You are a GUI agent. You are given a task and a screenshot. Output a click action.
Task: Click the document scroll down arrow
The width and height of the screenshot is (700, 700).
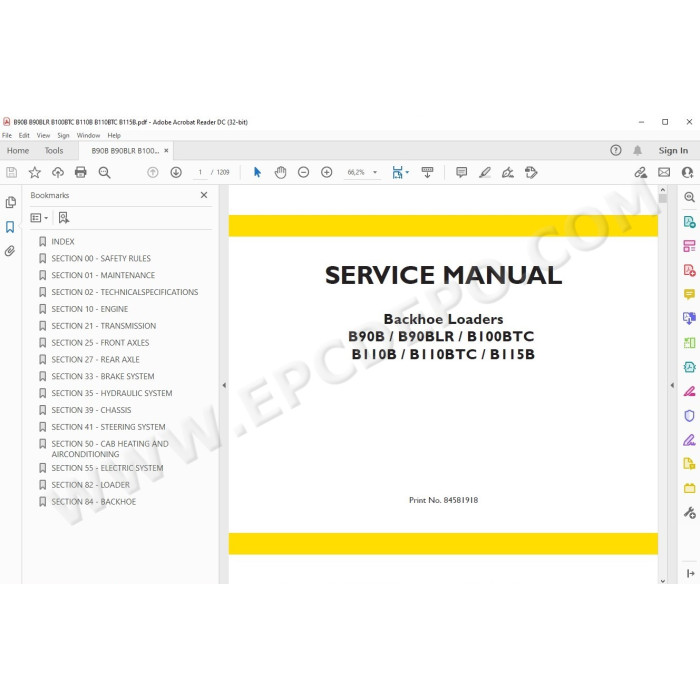663,581
